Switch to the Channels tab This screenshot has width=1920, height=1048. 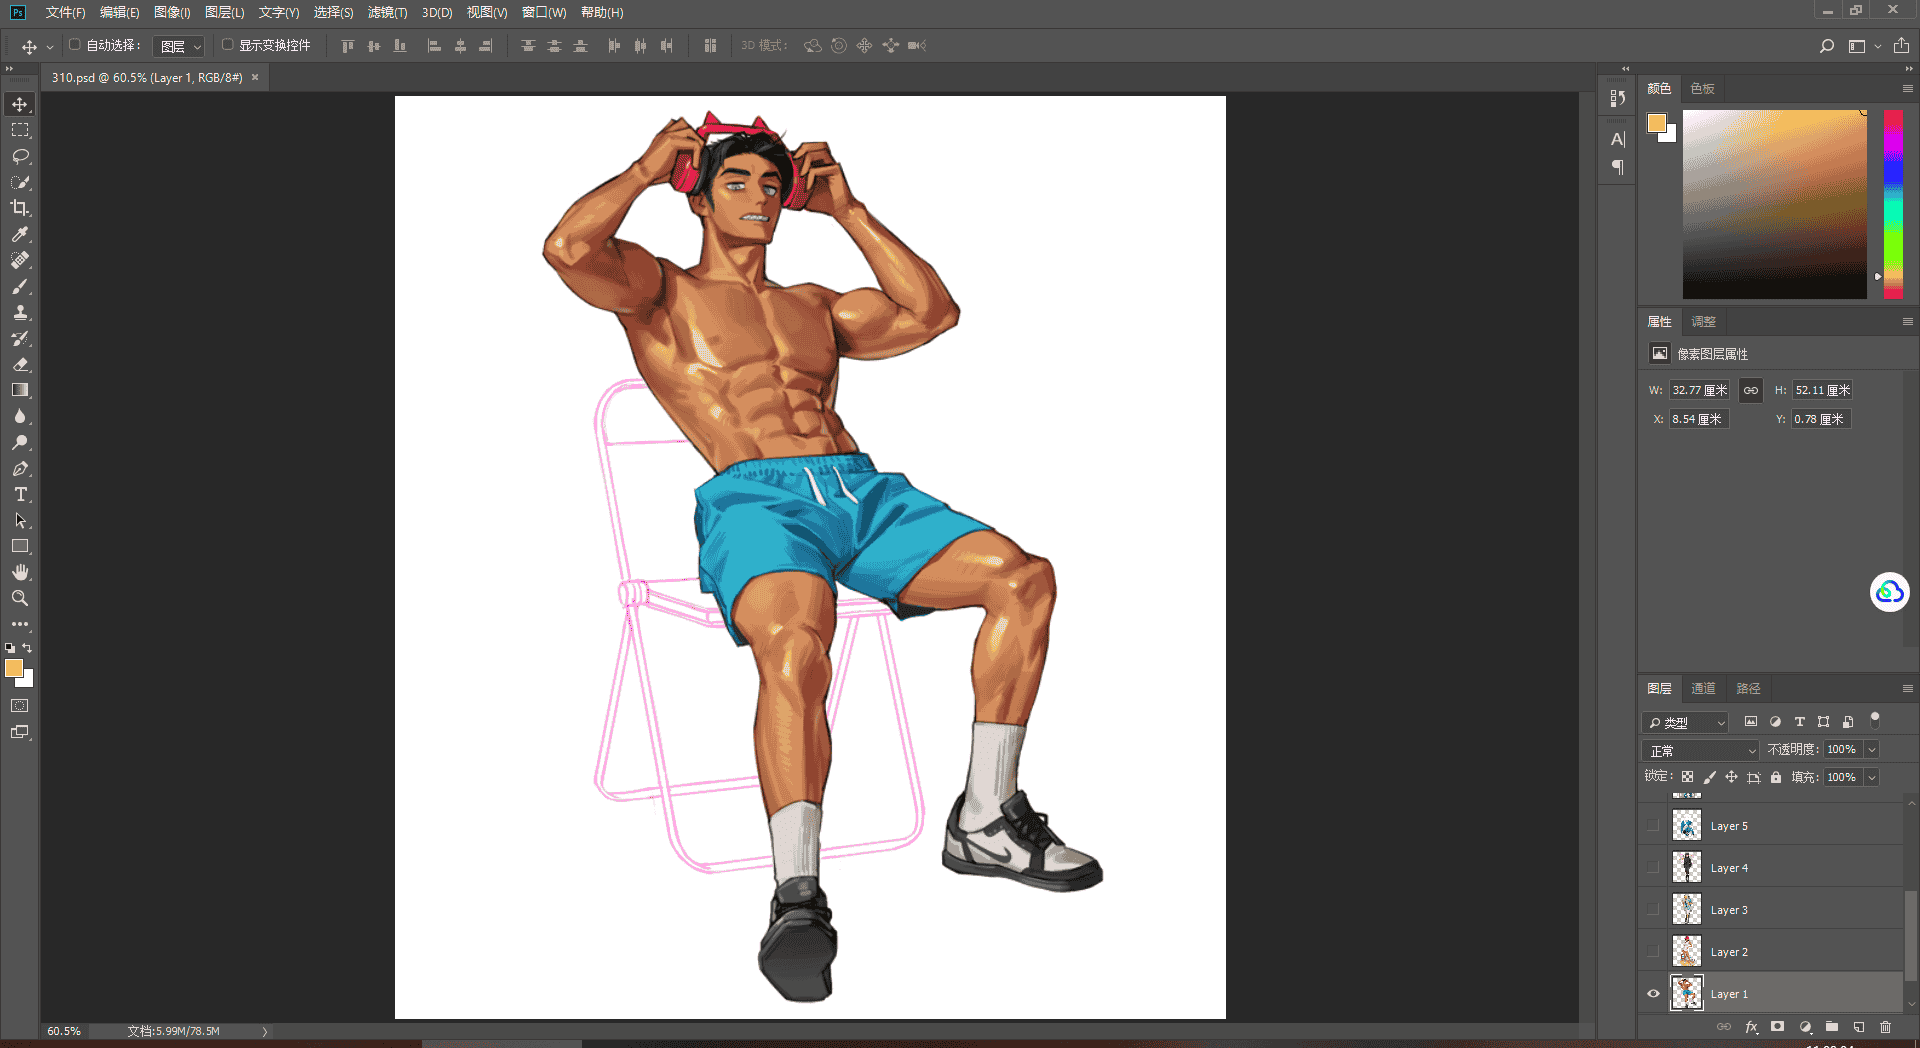1703,689
